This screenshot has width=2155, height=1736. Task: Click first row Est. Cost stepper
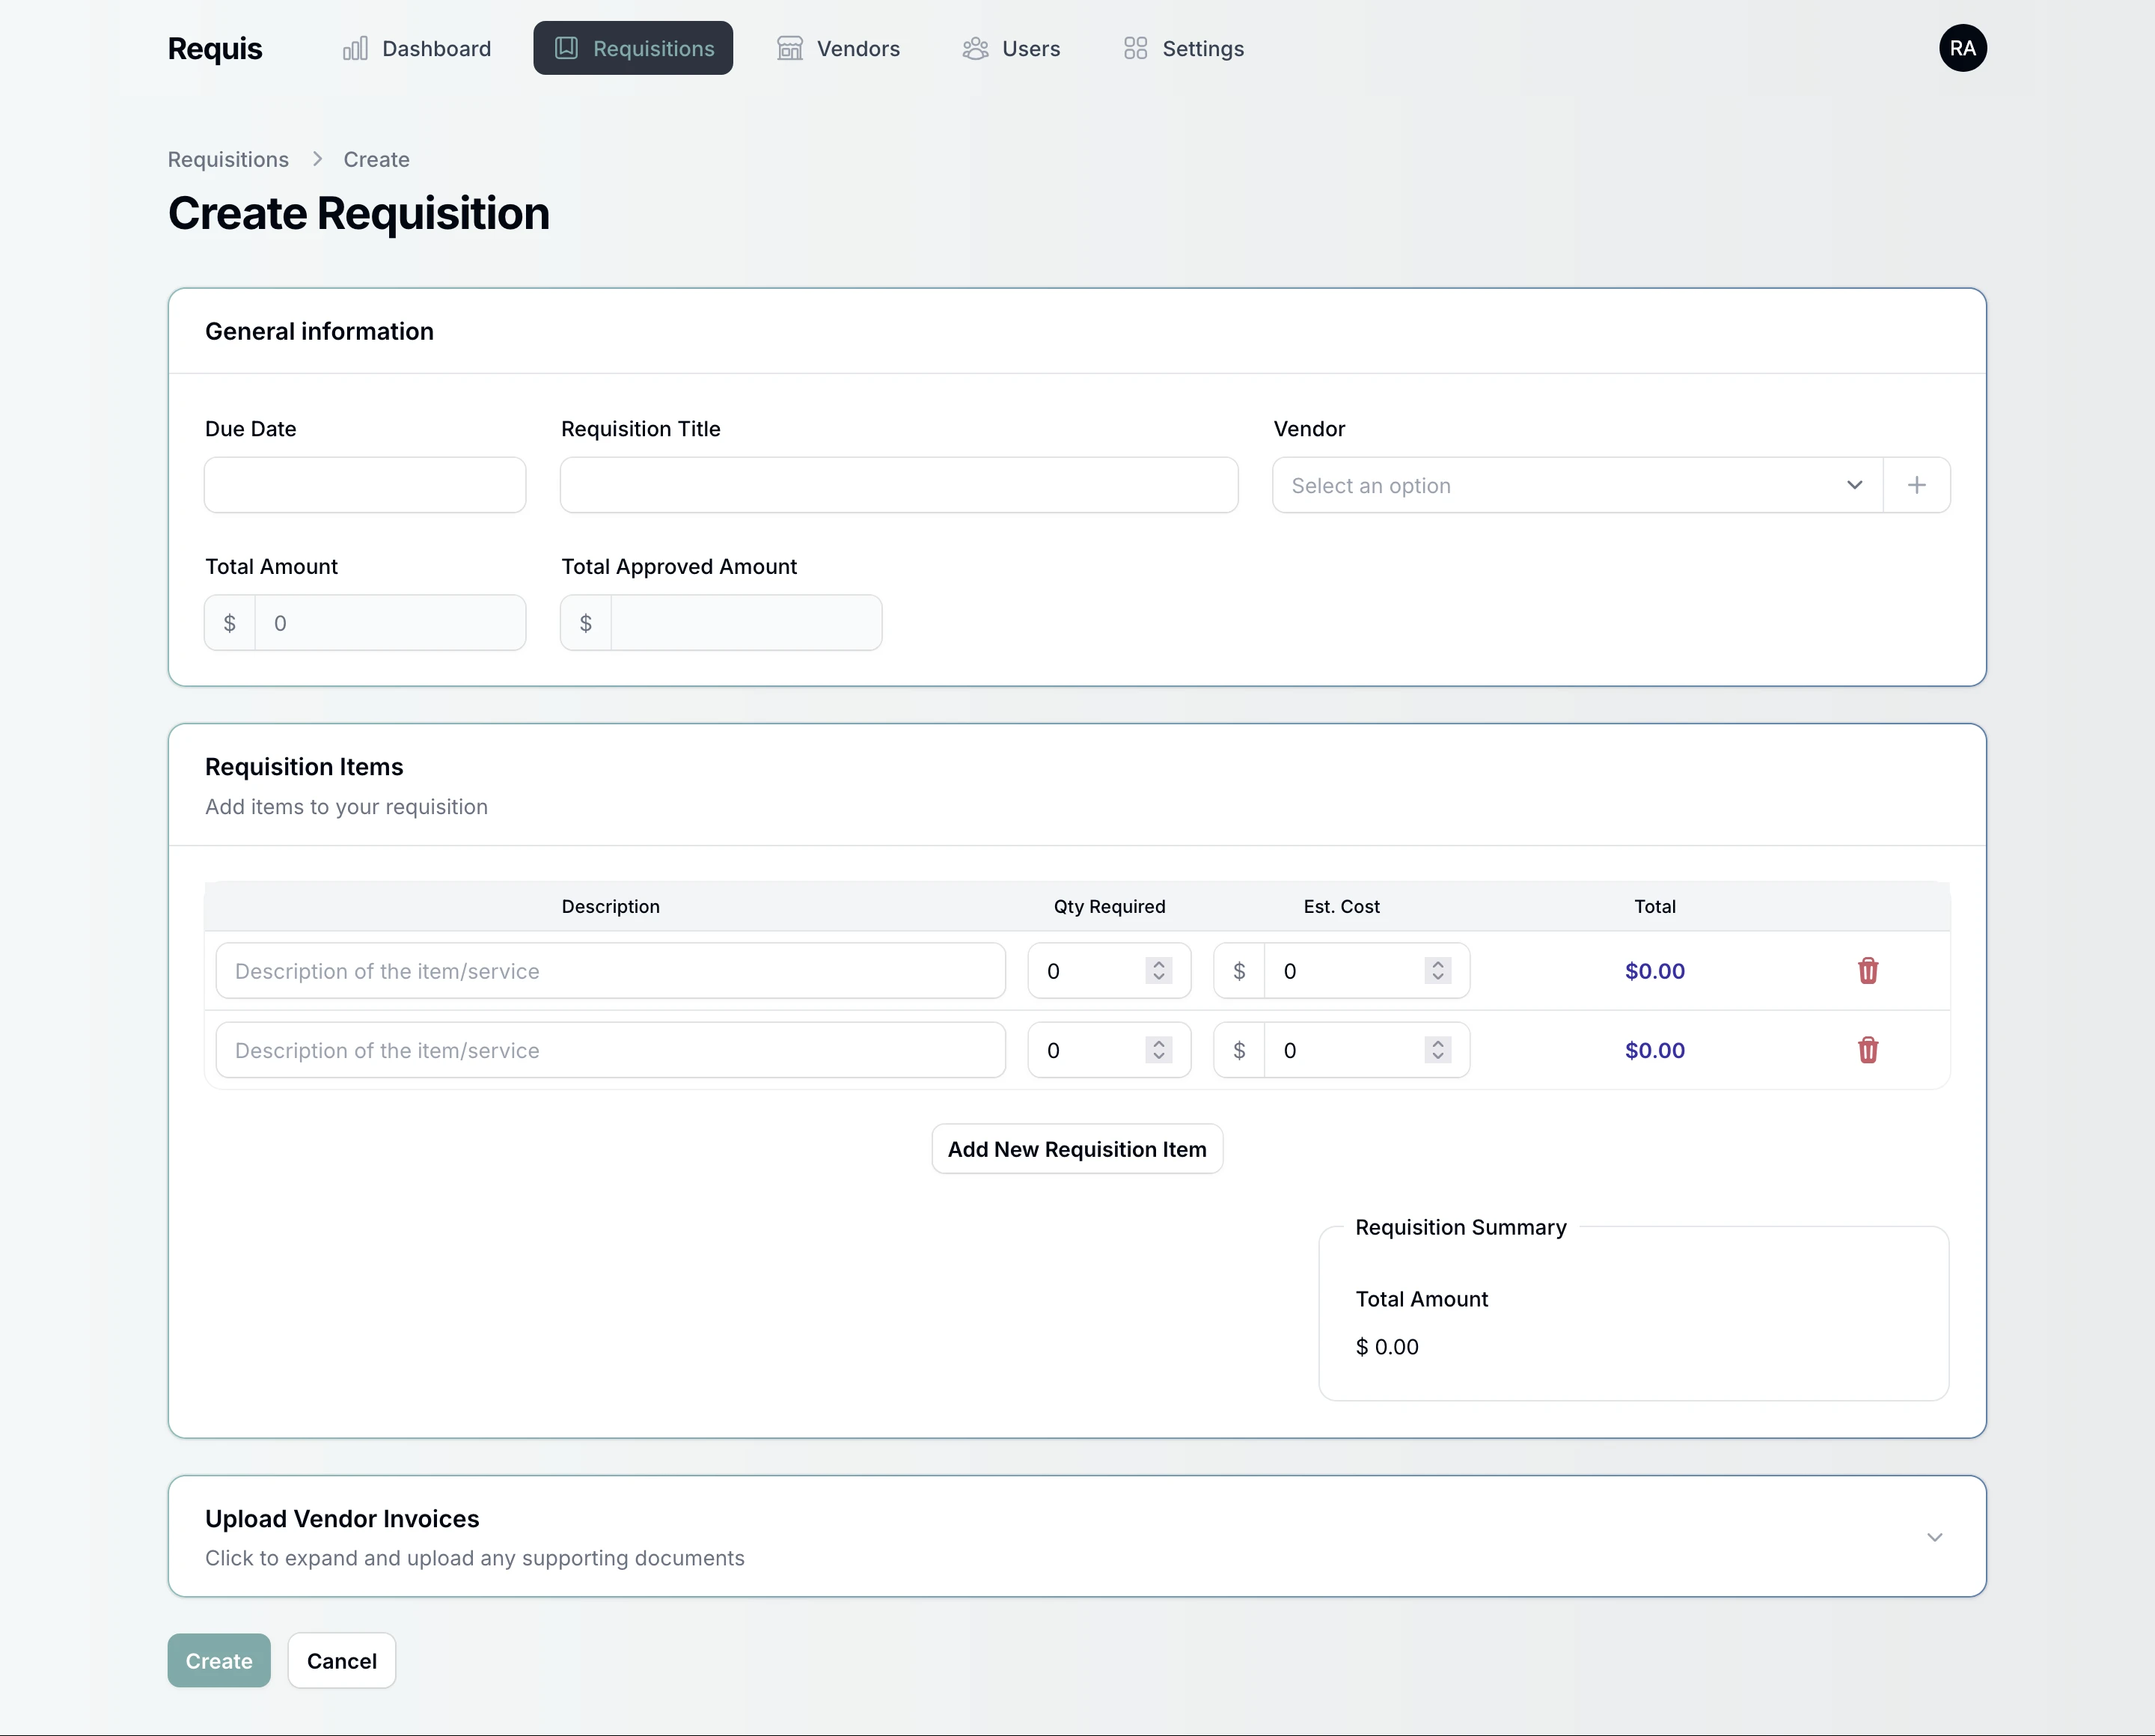1437,970
